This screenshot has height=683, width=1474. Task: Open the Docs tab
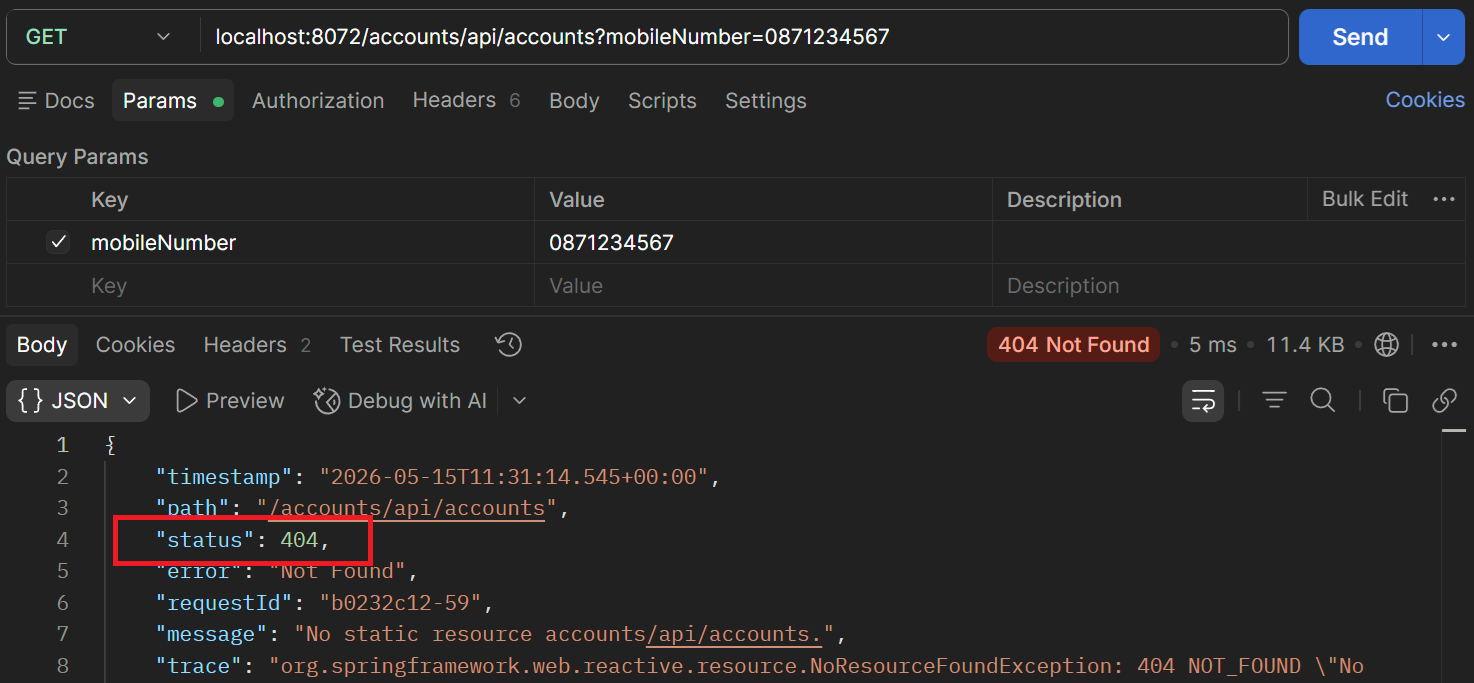tap(56, 101)
